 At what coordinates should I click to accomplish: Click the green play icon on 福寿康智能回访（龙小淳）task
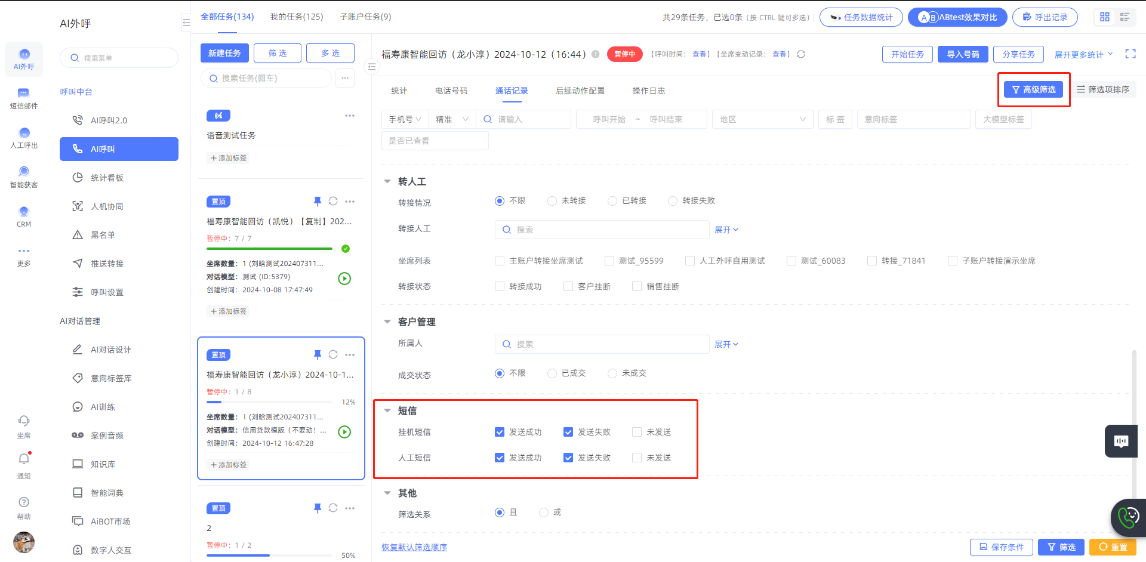[x=344, y=432]
